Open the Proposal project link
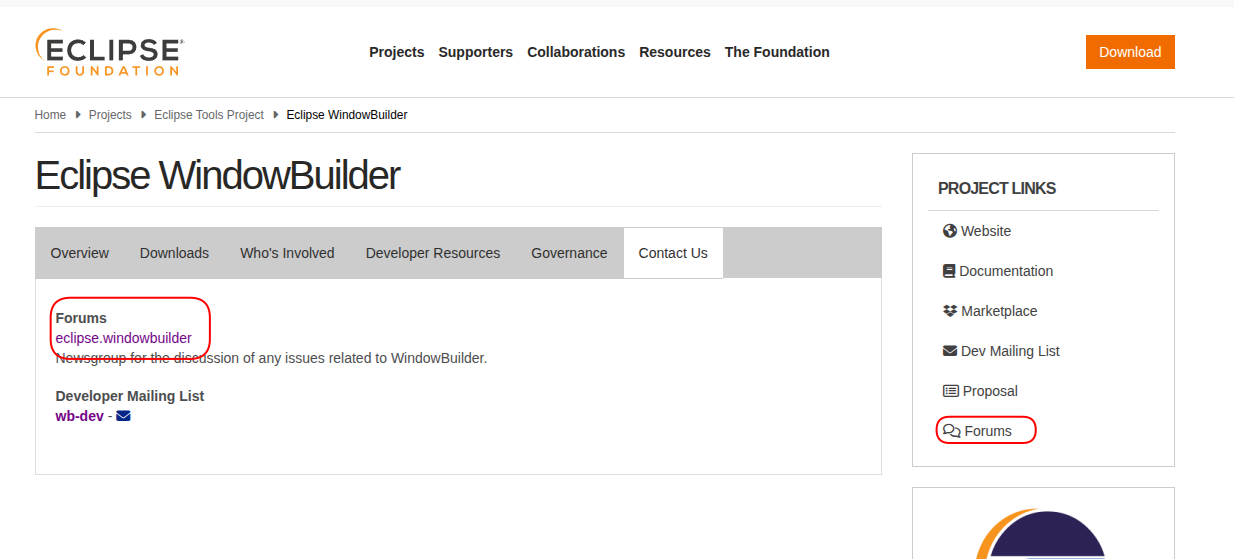Viewport: 1234px width, 559px height. point(990,391)
